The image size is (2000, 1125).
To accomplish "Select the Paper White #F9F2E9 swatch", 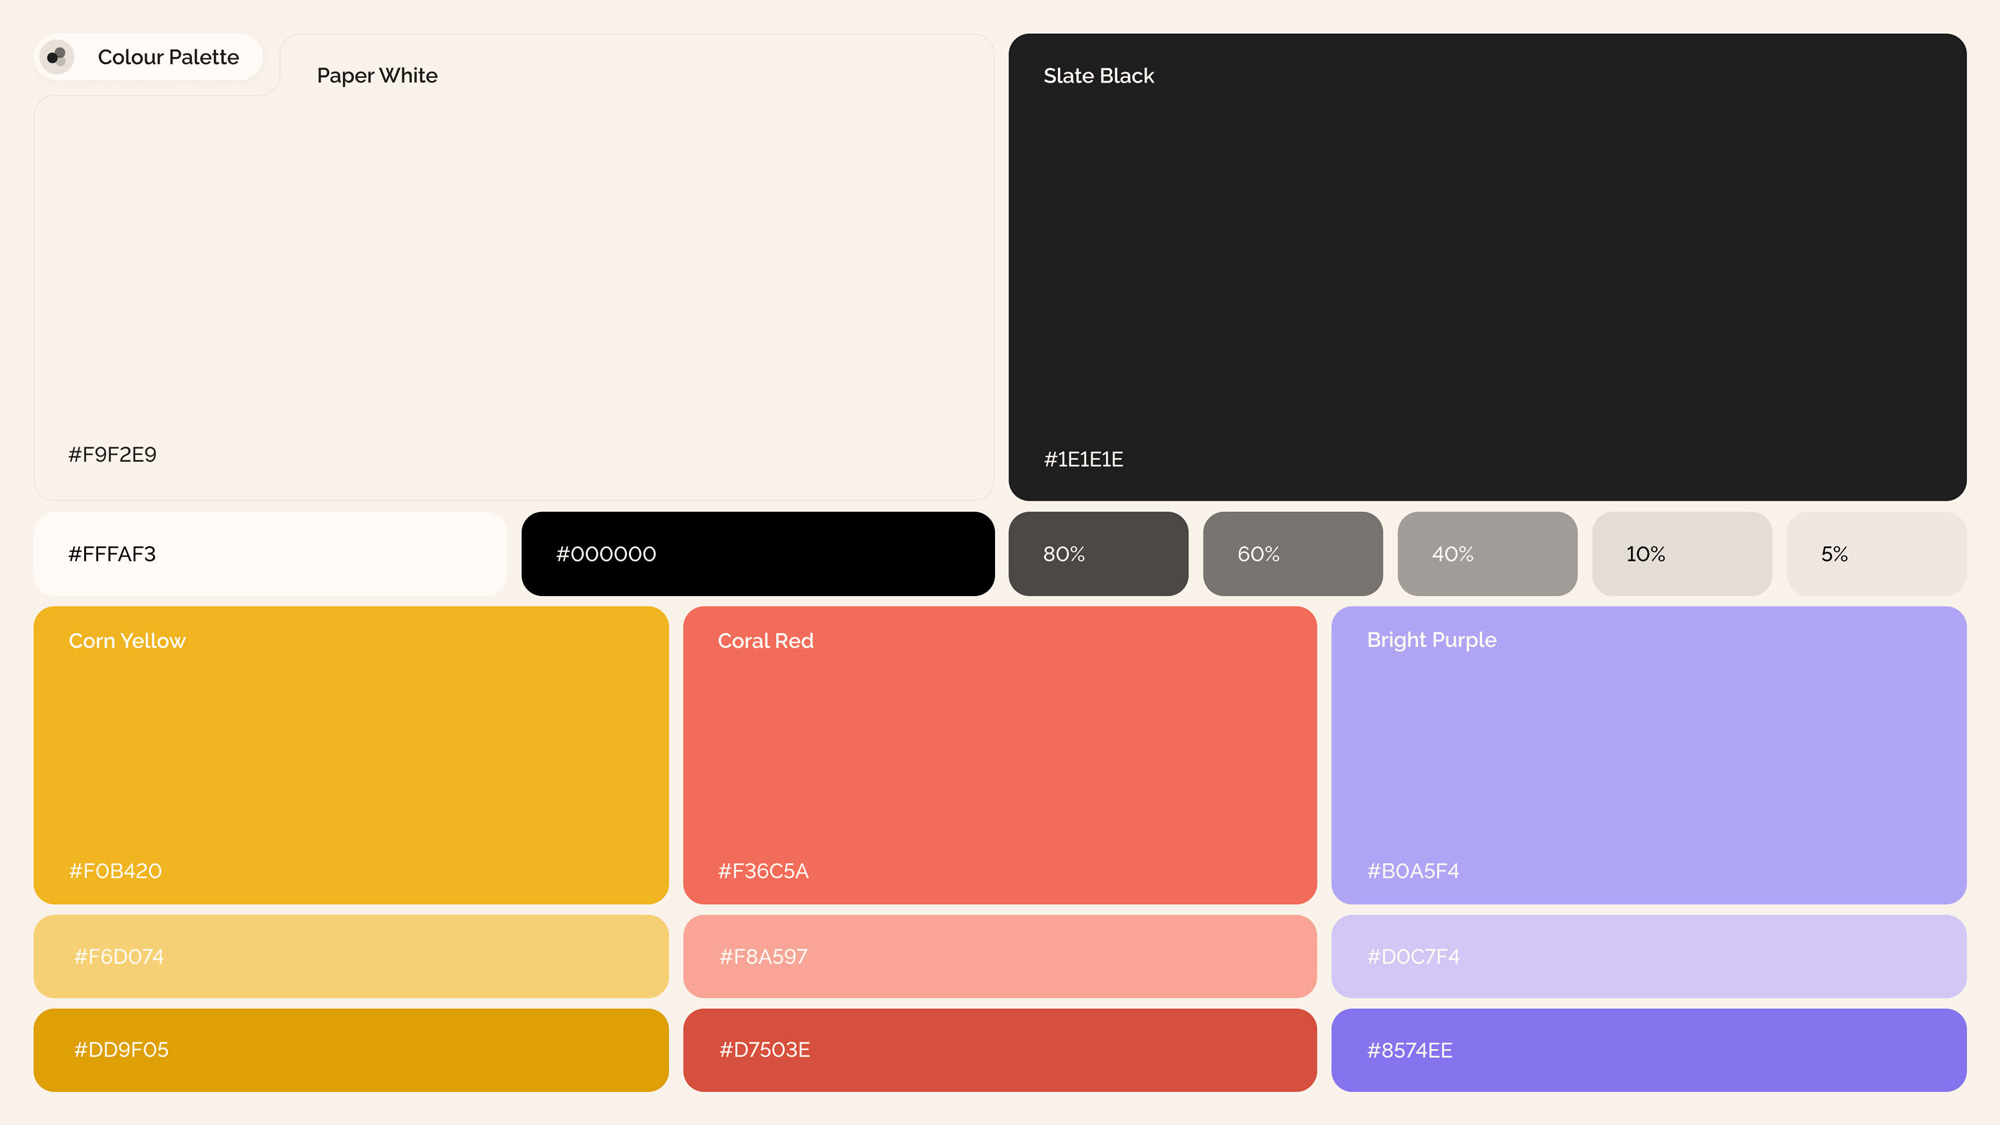I will [x=514, y=280].
